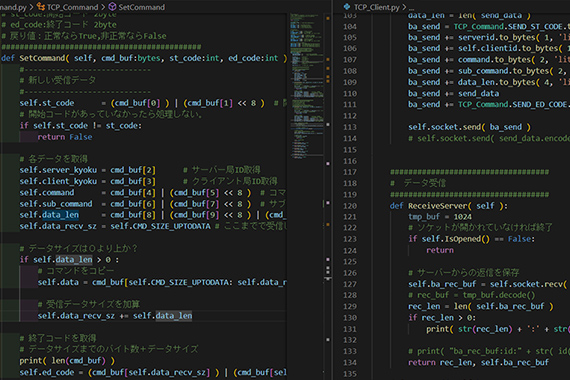Click the 'self.data = cmd_buf[' assignment line
This screenshot has height=380, width=570.
click(x=162, y=282)
